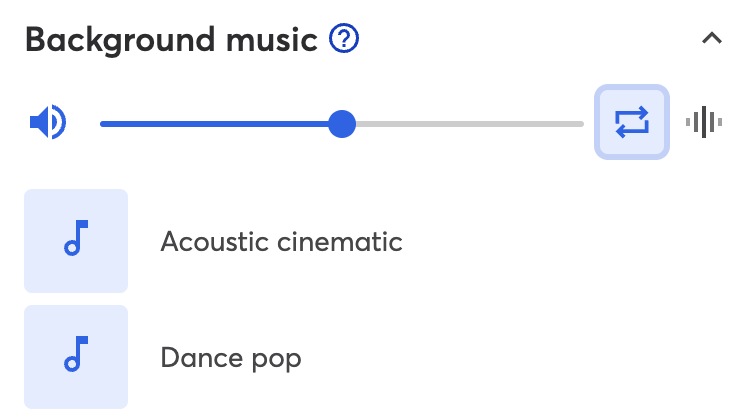
Task: Lower volume on the blue slider track
Action: coord(214,124)
